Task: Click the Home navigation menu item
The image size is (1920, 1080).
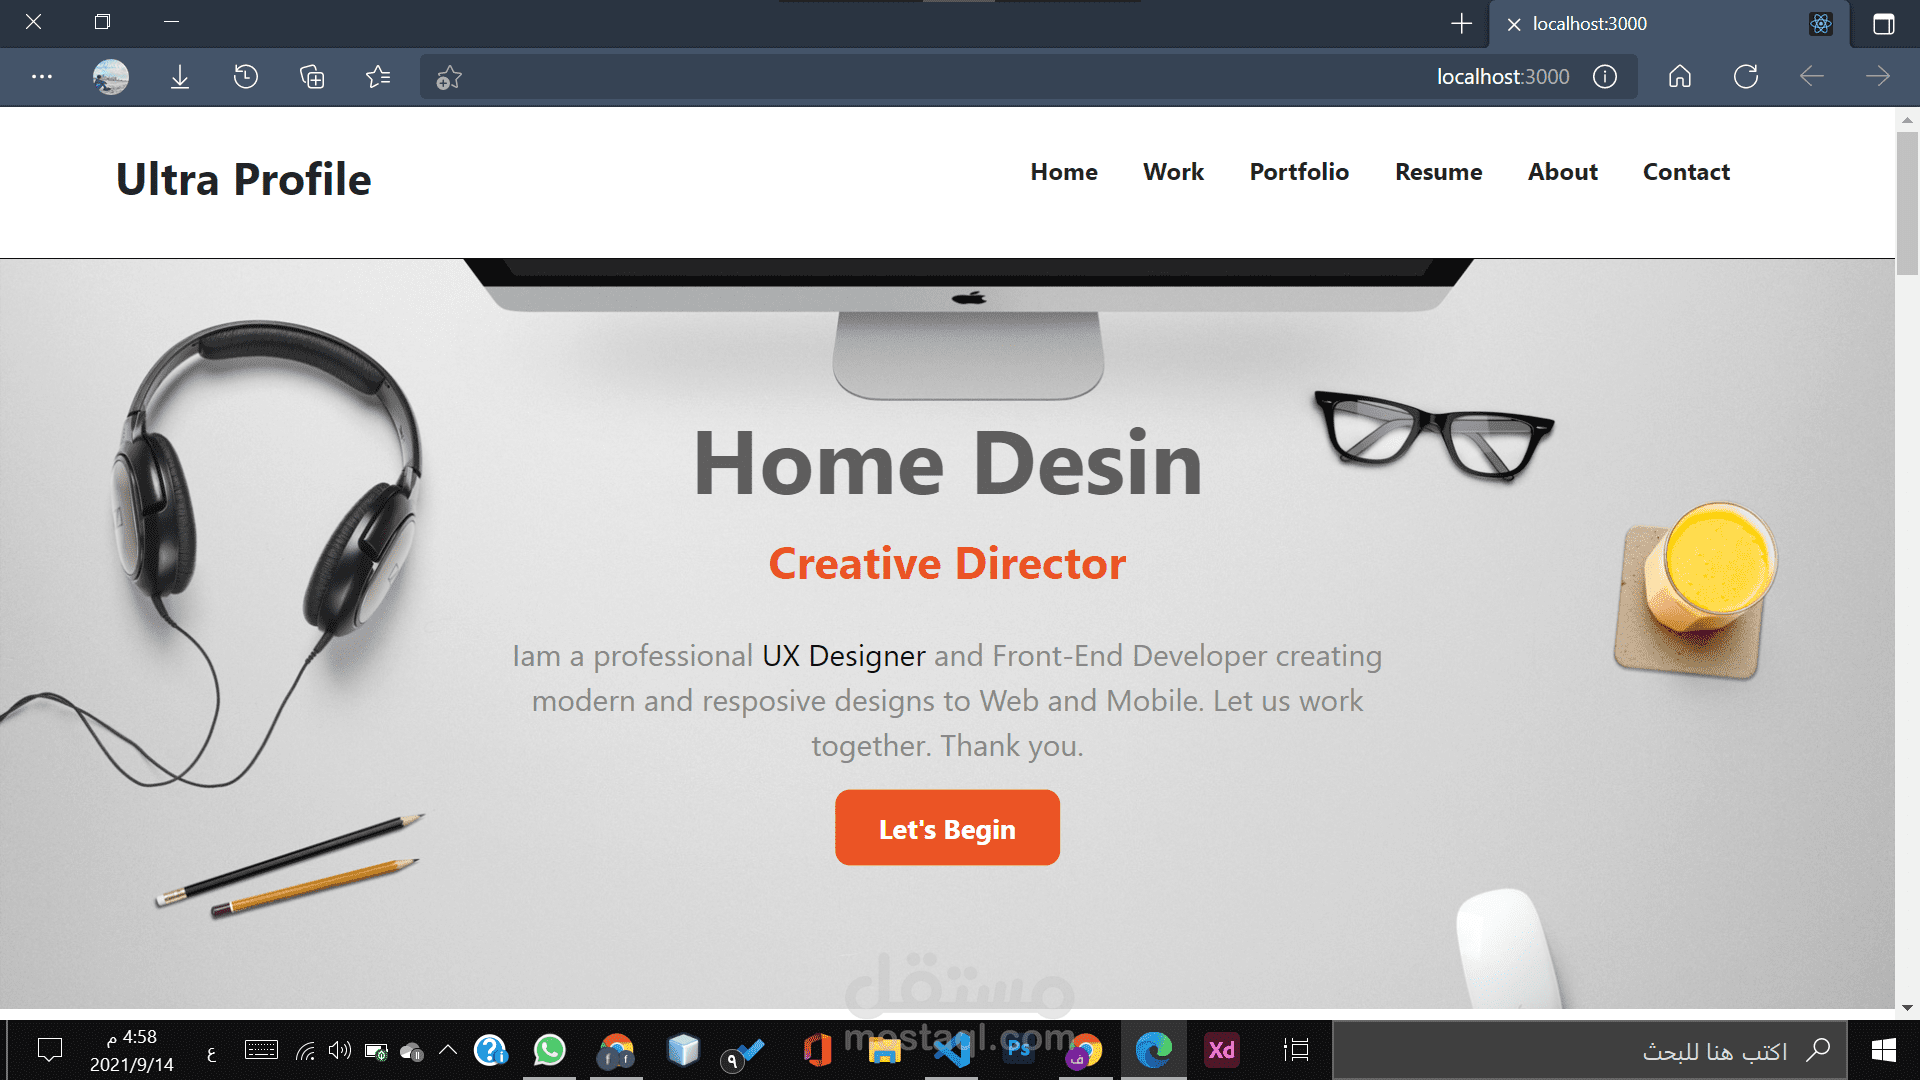Action: click(x=1063, y=170)
